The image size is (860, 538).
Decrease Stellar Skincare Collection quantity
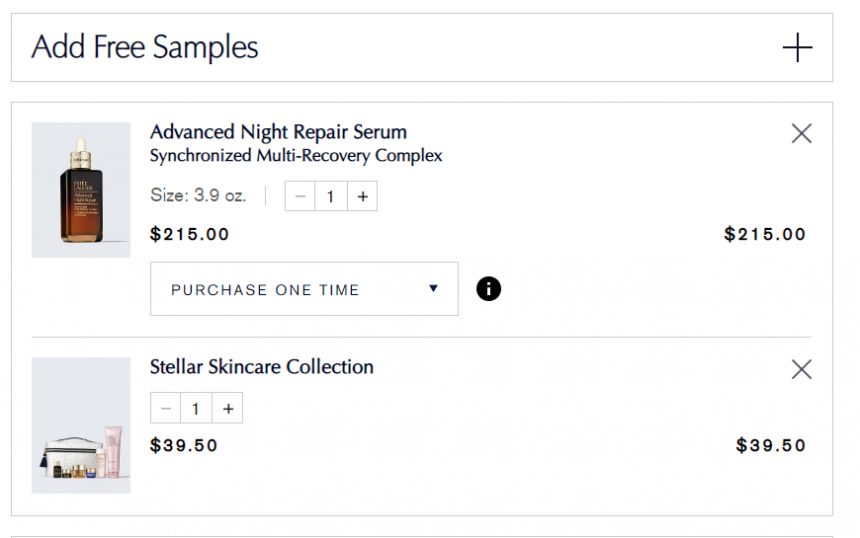pyautogui.click(x=166, y=408)
